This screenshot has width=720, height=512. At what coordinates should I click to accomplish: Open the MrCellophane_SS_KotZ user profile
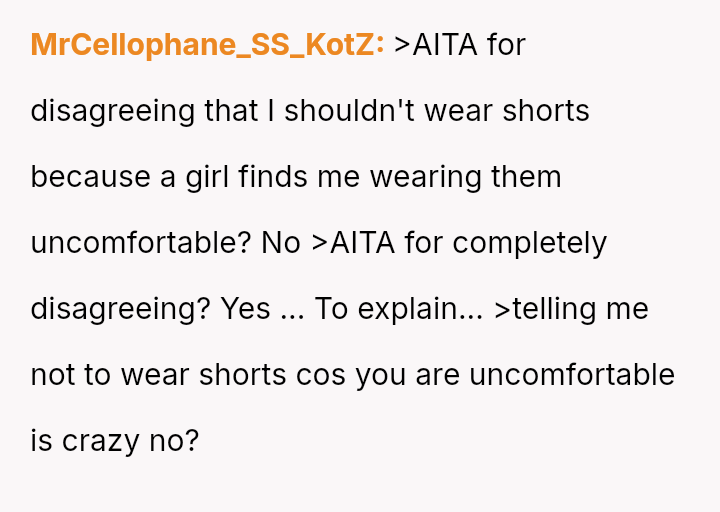click(208, 45)
